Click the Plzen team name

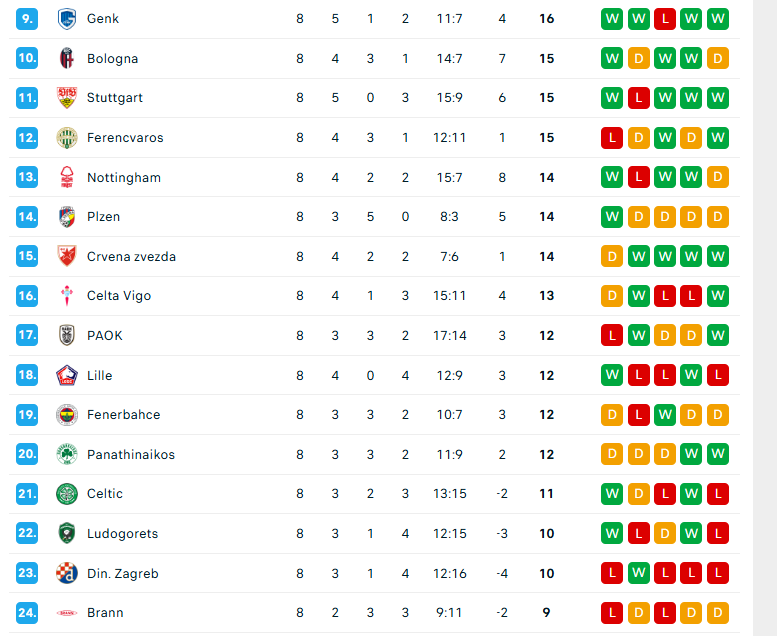click(x=105, y=217)
